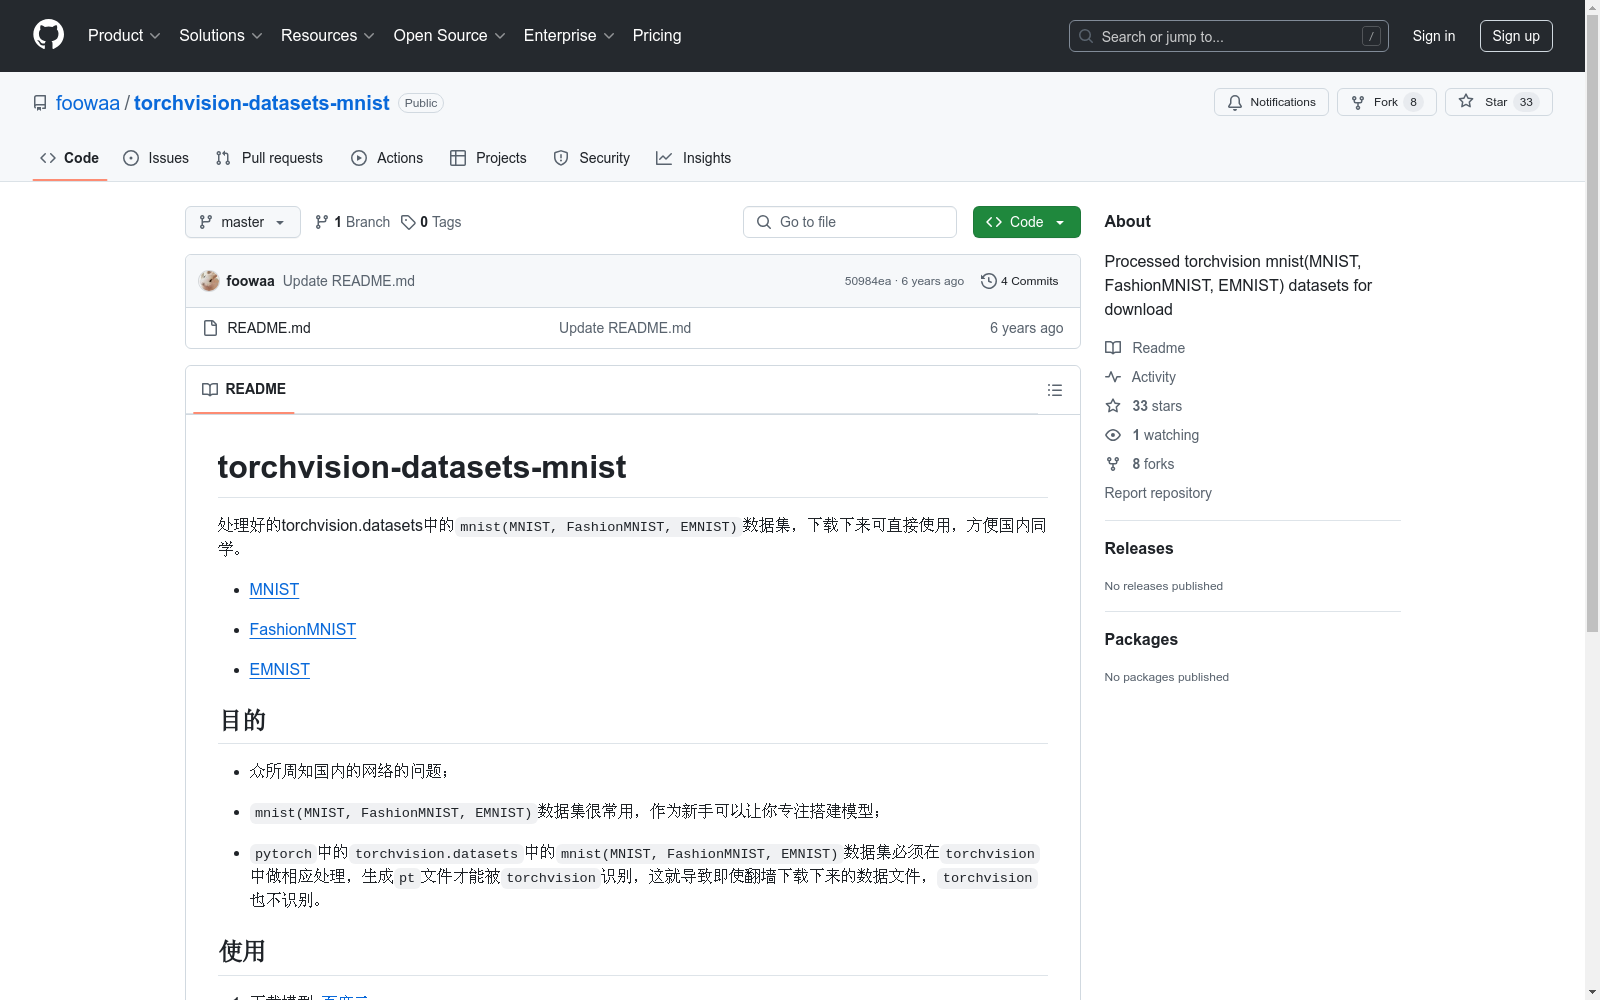Open the foowaa owner link
Viewport: 1600px width, 1000px height.
(88, 103)
